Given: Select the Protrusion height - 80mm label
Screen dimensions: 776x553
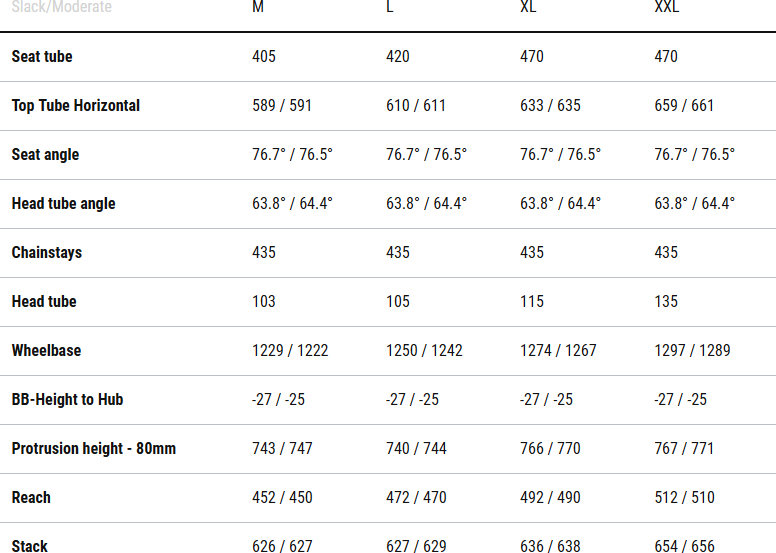Looking at the screenshot, I should [93, 448].
